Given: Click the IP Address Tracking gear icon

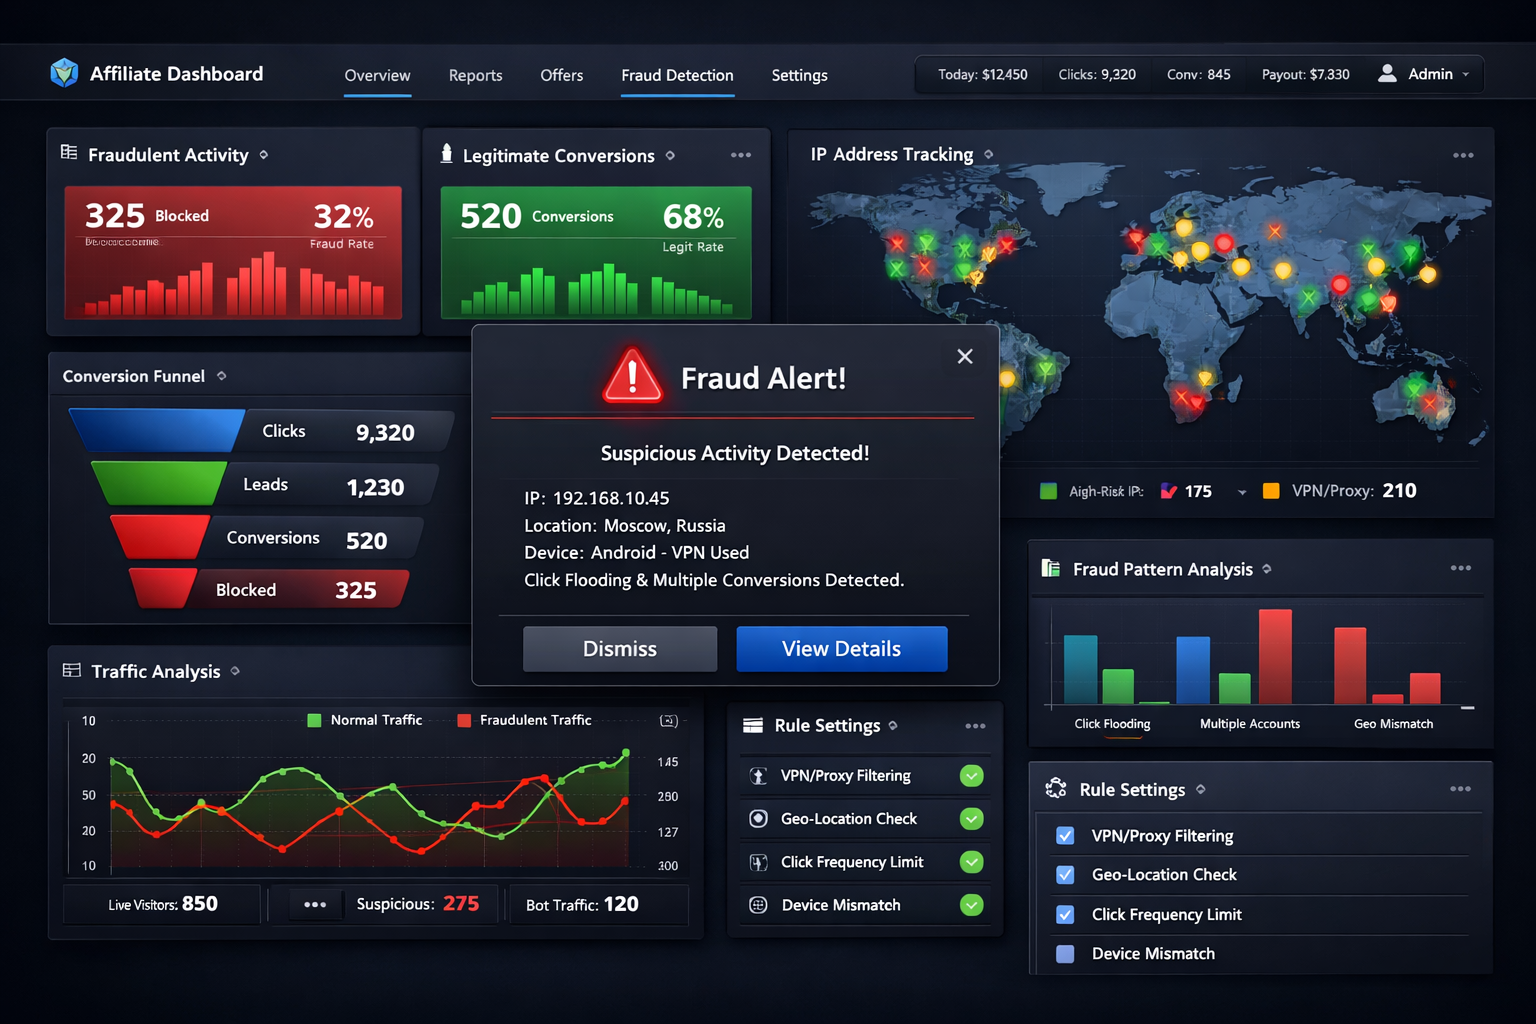Looking at the screenshot, I should click(988, 155).
